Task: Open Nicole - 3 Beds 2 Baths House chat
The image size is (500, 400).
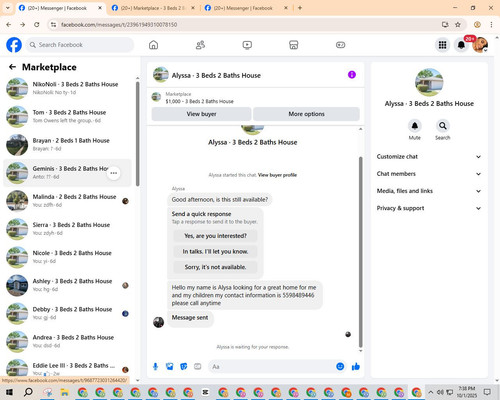Action: [67, 257]
